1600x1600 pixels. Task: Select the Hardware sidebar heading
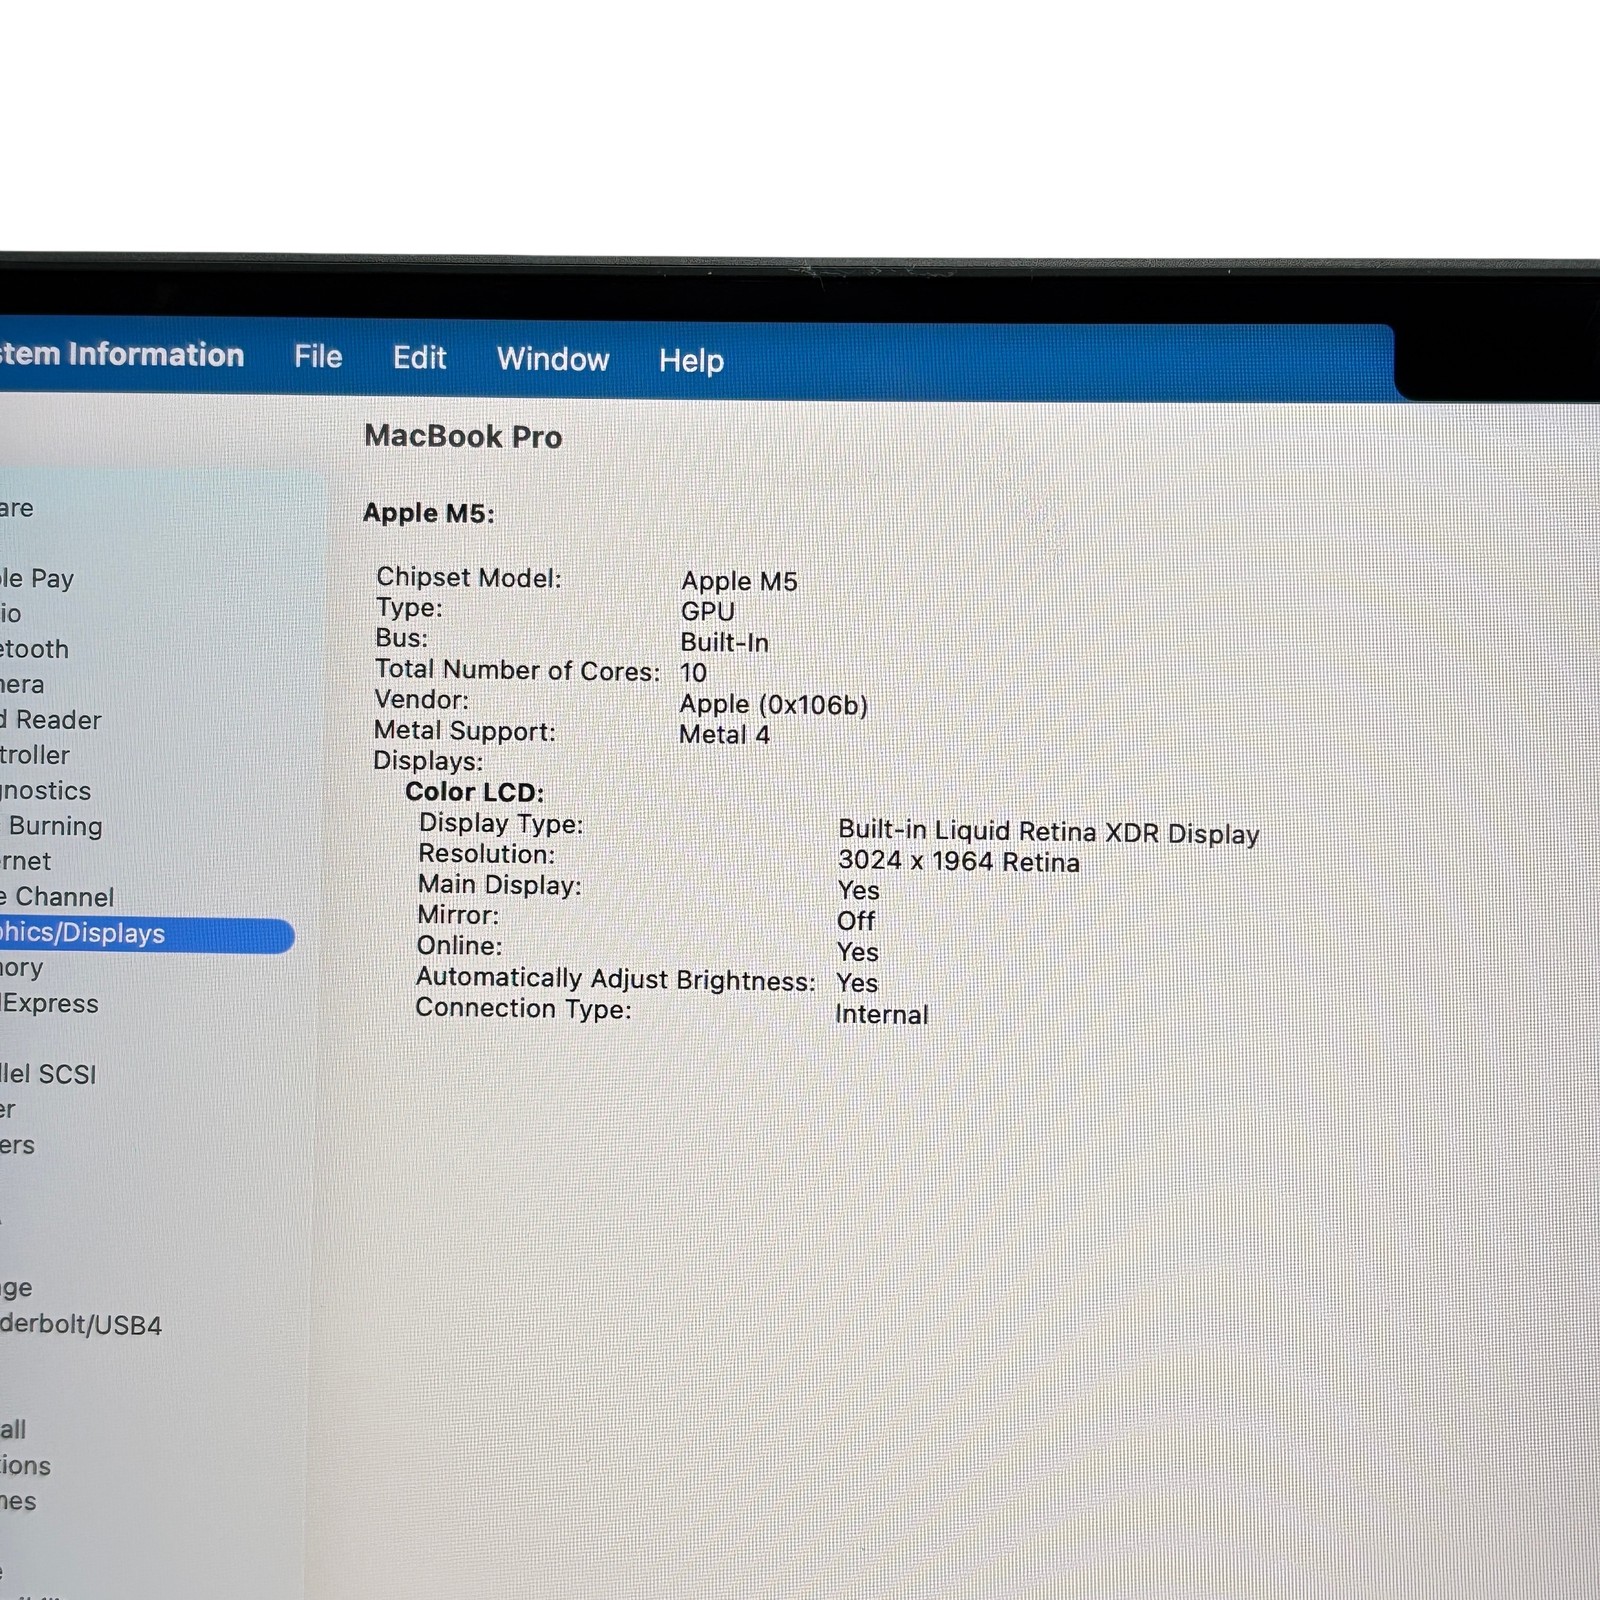click(x=17, y=508)
